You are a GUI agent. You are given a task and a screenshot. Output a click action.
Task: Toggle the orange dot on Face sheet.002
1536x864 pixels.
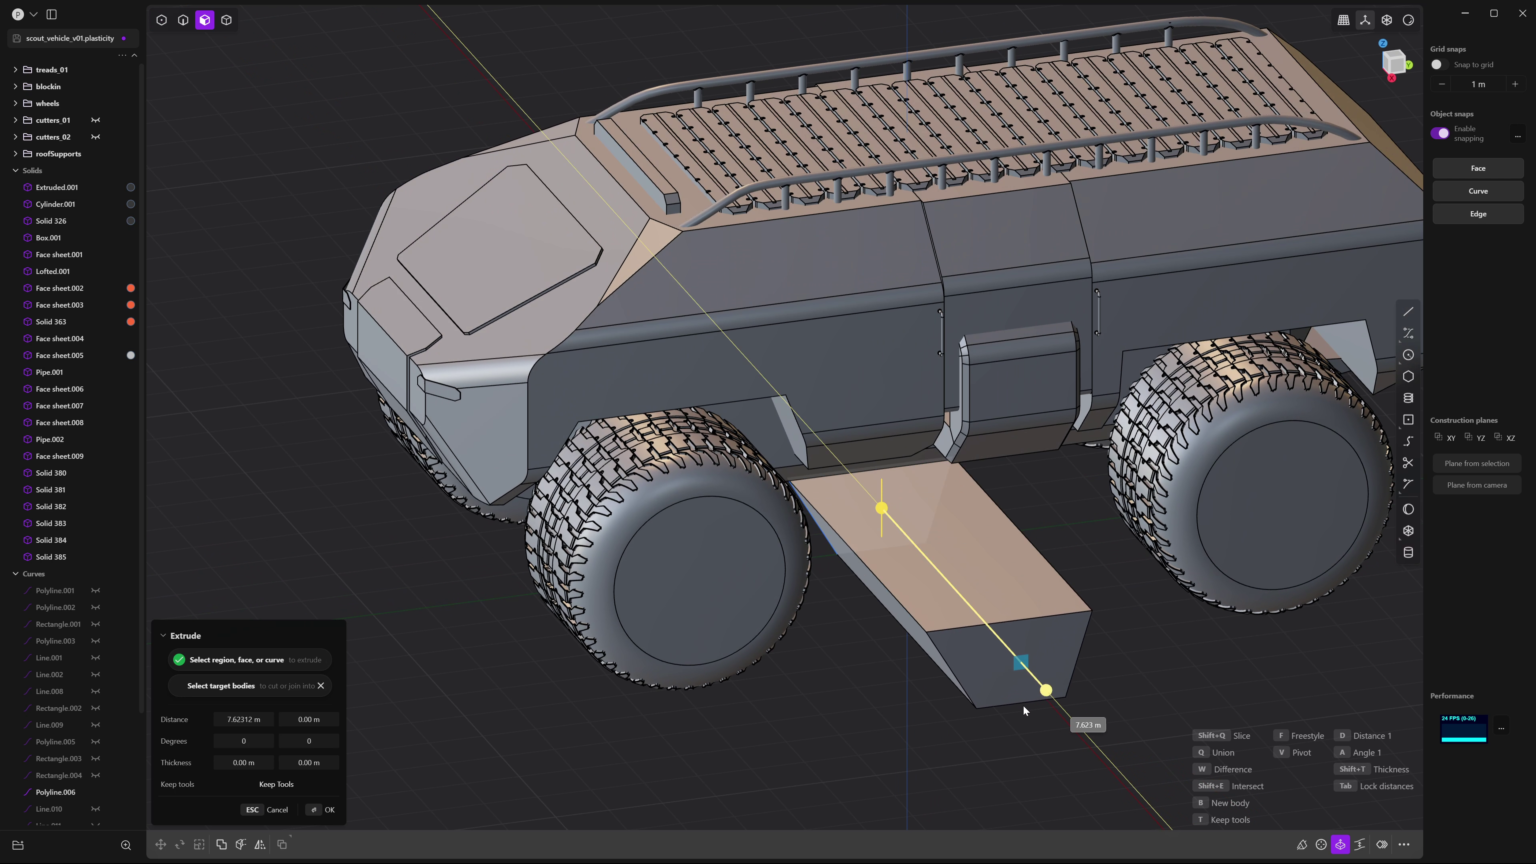[x=130, y=288]
